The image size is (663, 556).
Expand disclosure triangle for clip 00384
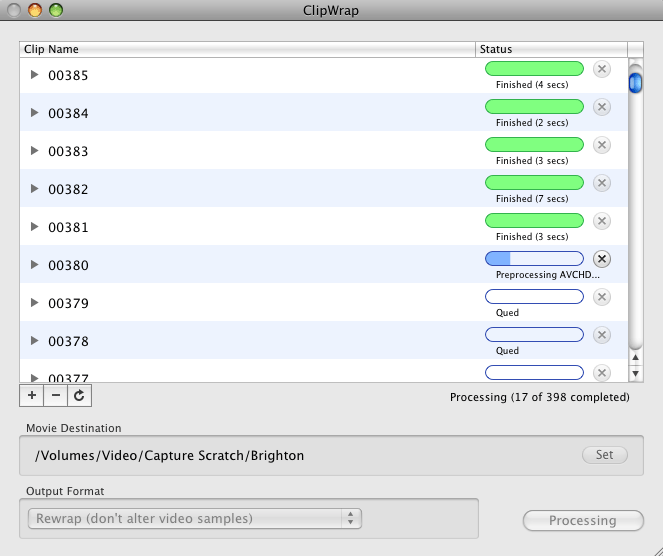coord(34,113)
